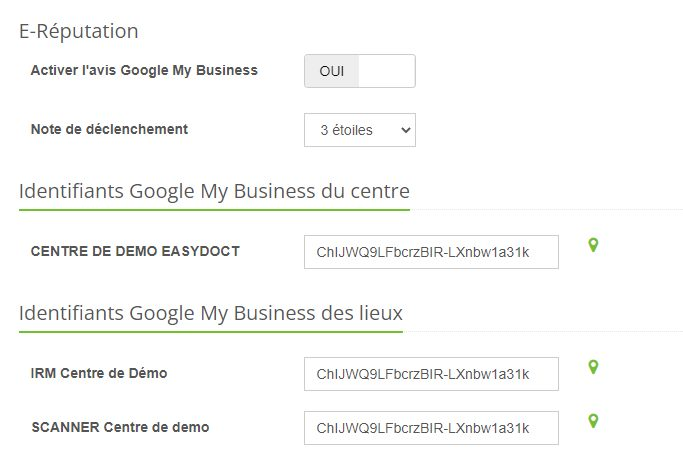Image resolution: width=683 pixels, height=465 pixels.
Task: Click the Note de déclenchement label
Action: [109, 129]
